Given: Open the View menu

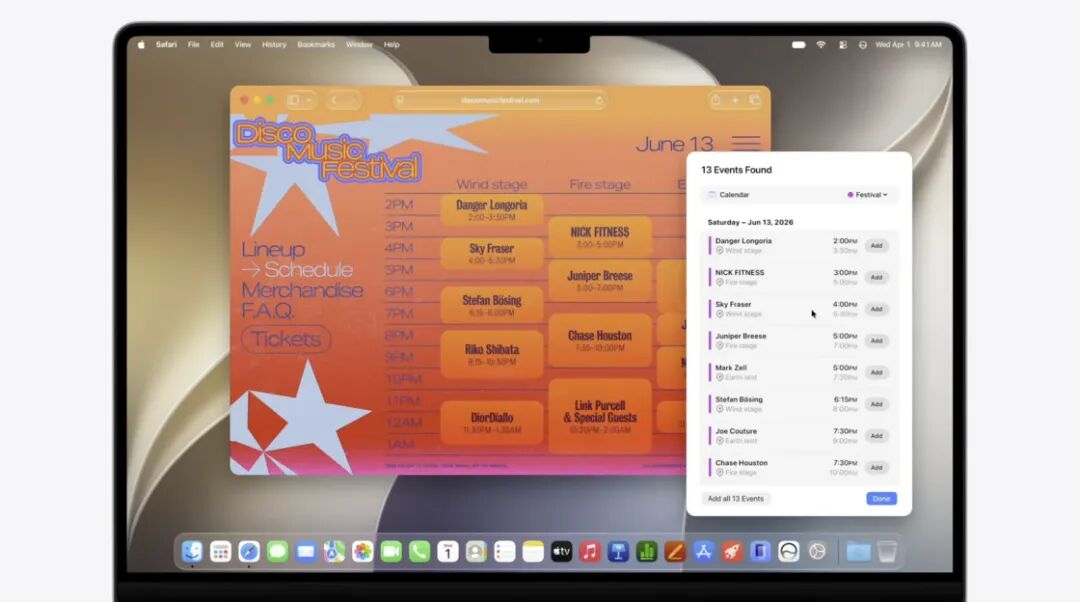Looking at the screenshot, I should coord(242,45).
